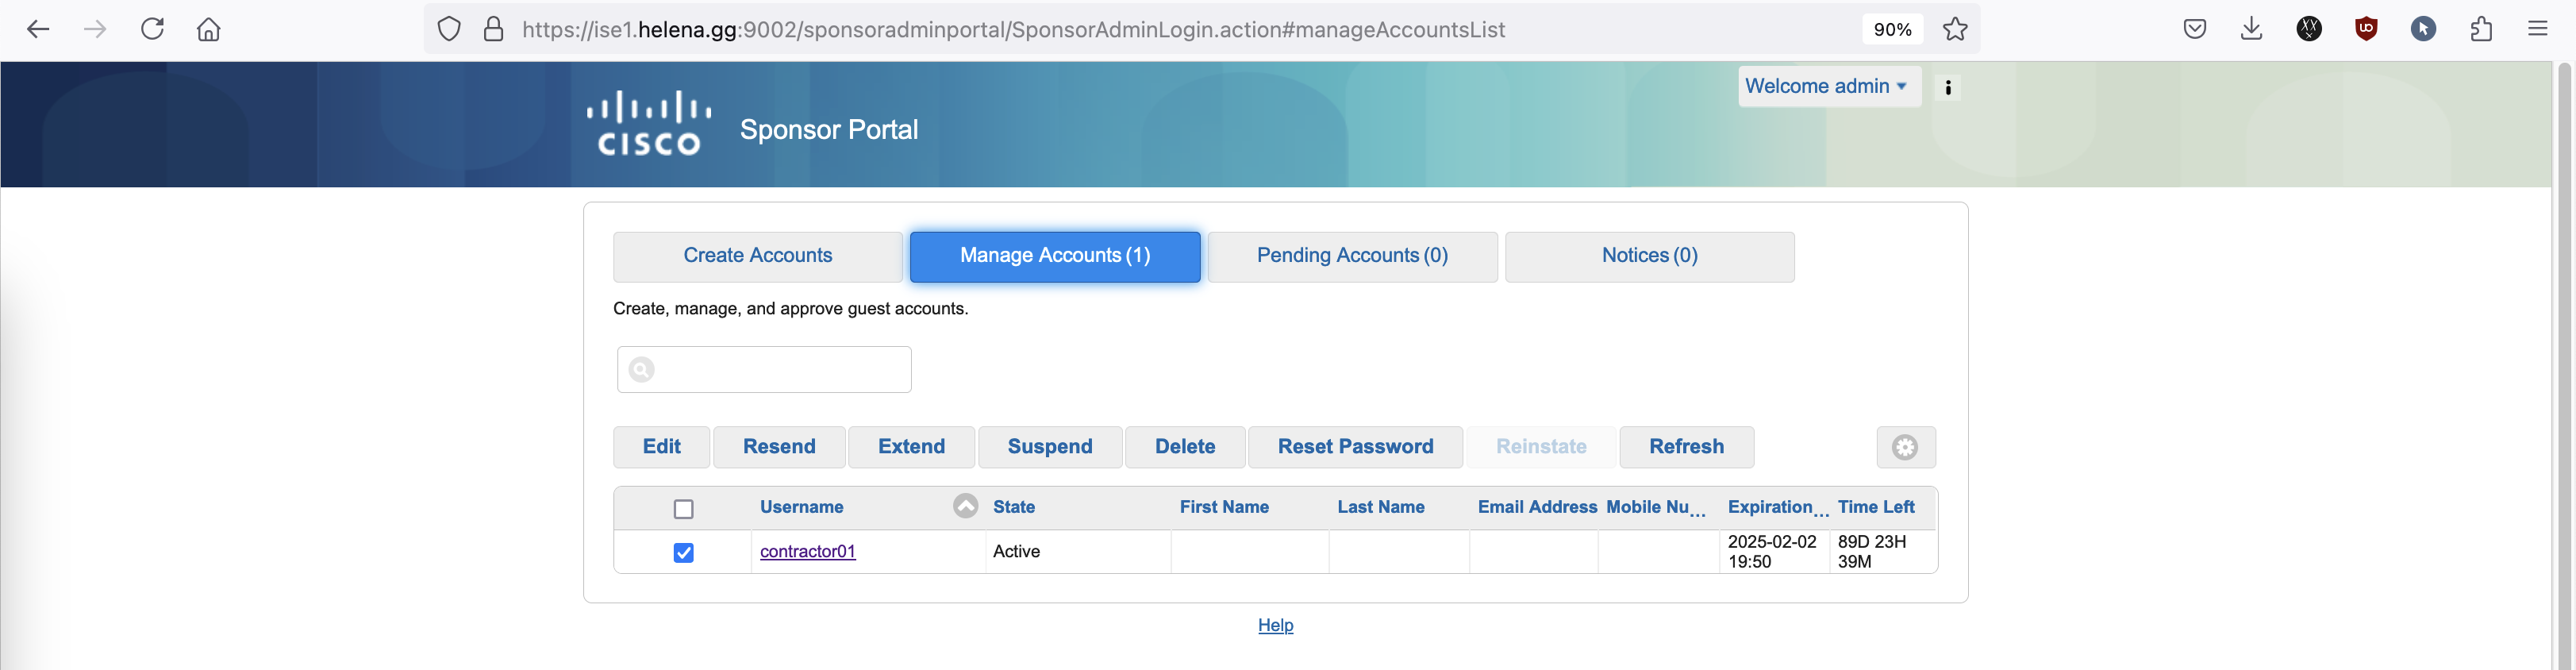Toggle Username column sort arrow
The height and width of the screenshot is (670, 2576).
tap(964, 506)
